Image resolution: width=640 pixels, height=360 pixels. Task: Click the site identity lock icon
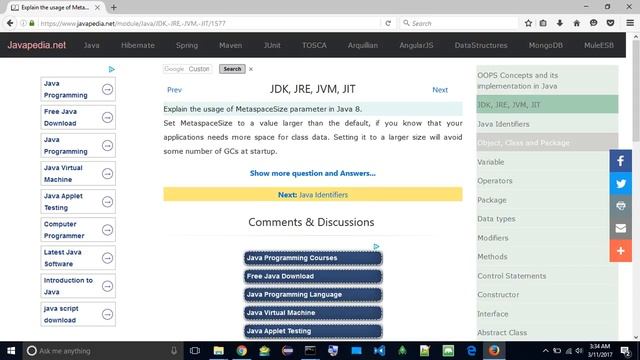(32, 23)
